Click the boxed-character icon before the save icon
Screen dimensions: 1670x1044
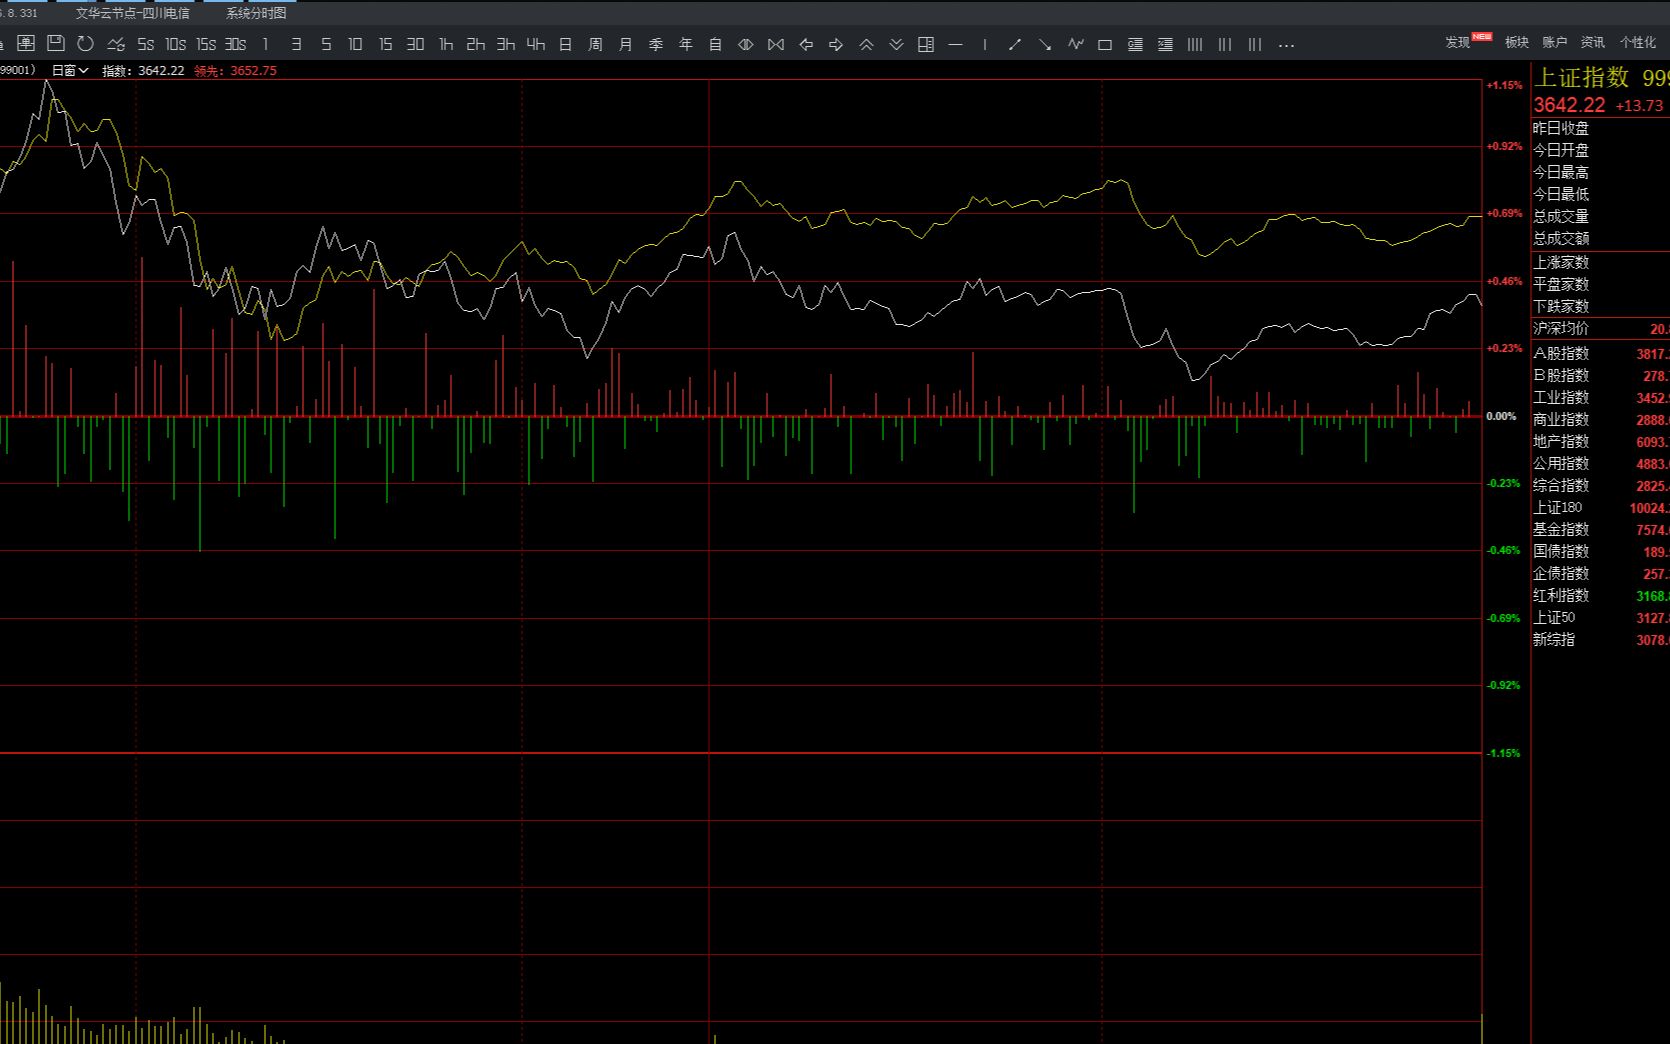tap(26, 44)
